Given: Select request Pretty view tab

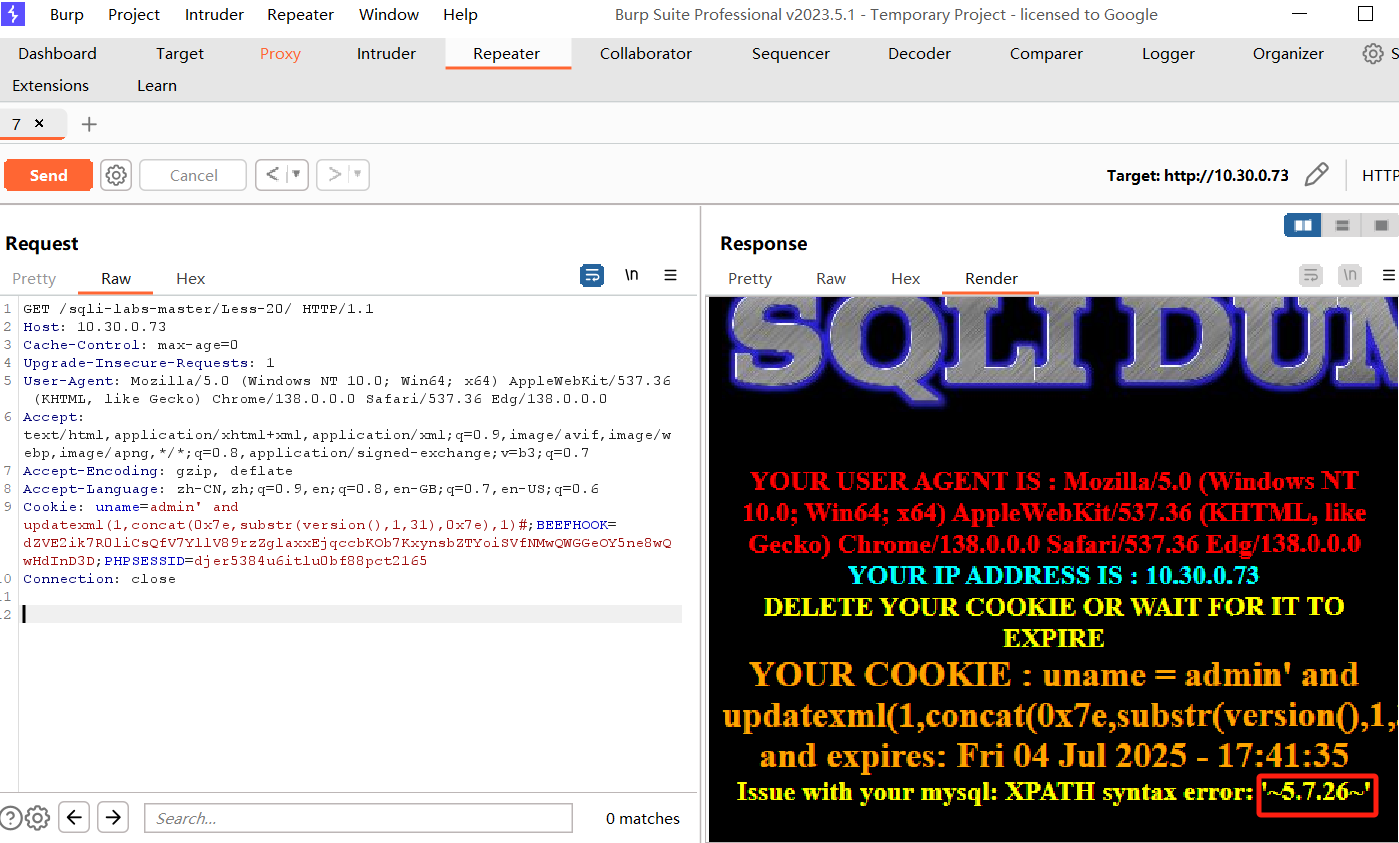Looking at the screenshot, I should coord(34,279).
